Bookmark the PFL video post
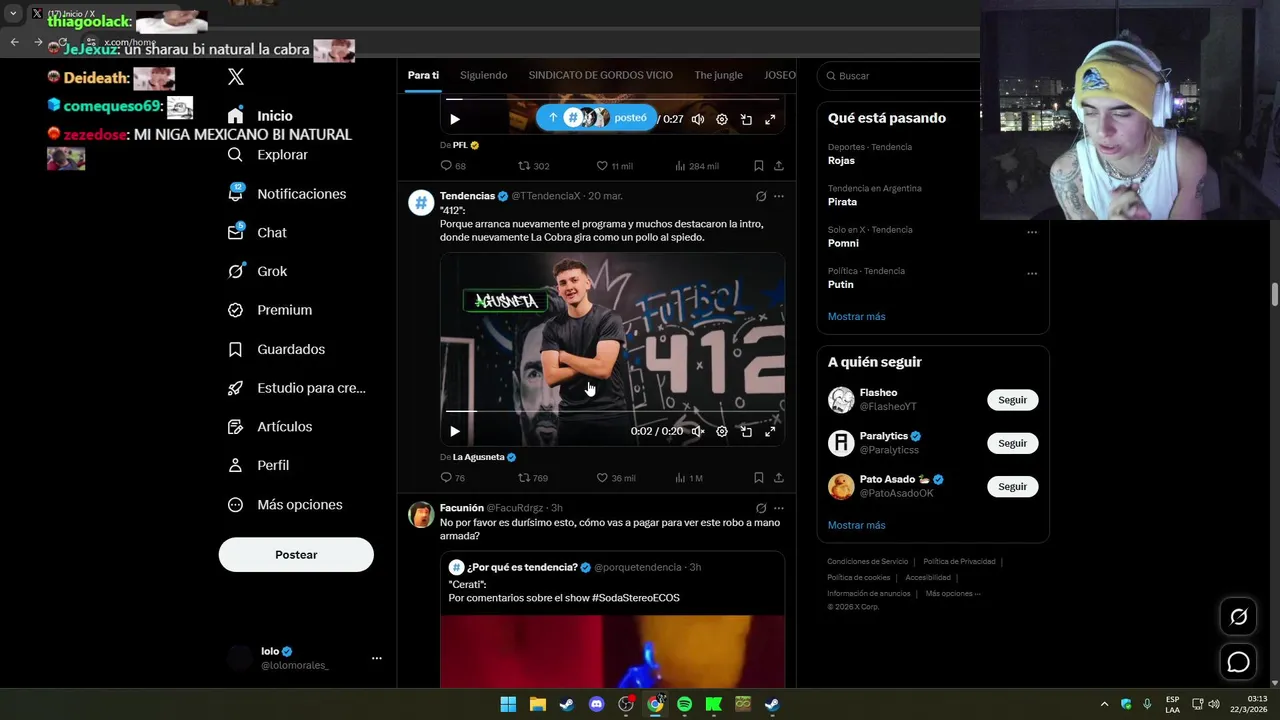Image resolution: width=1280 pixels, height=720 pixels. [x=759, y=166]
